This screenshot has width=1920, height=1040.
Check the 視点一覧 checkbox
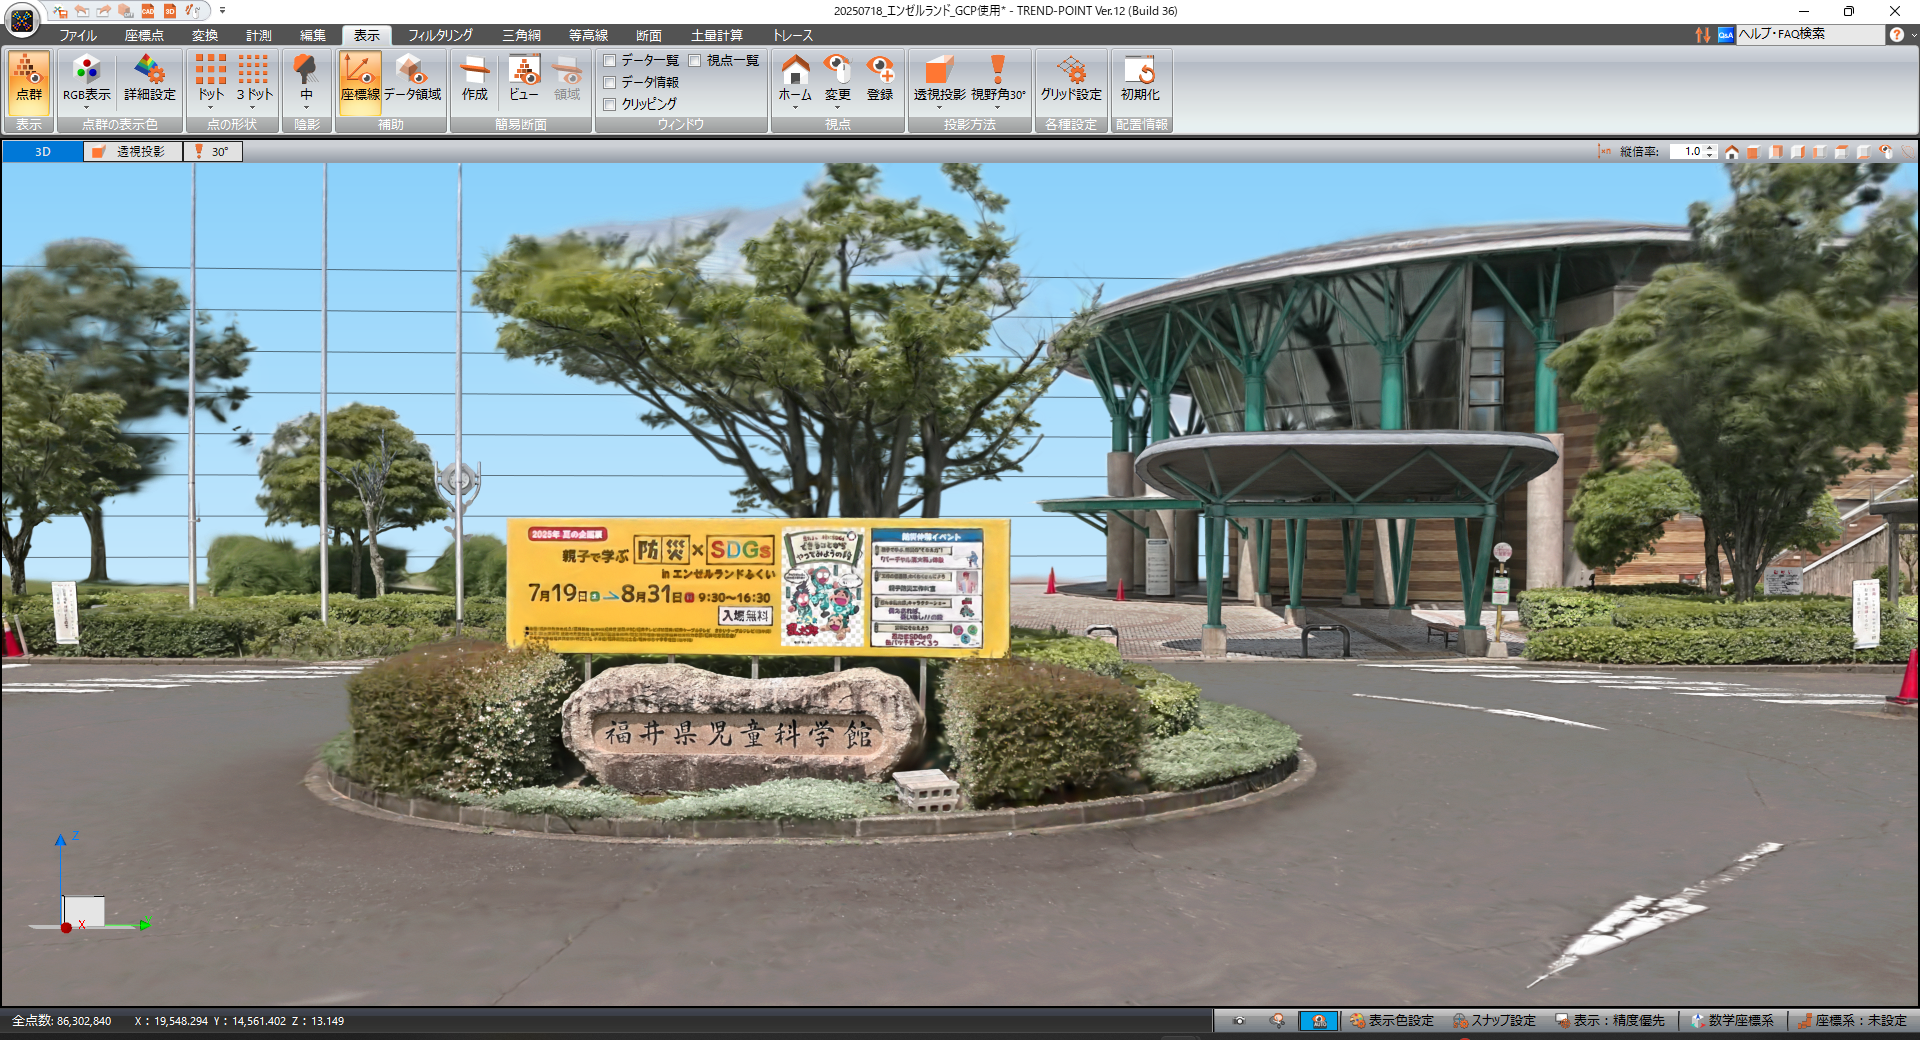(x=695, y=61)
